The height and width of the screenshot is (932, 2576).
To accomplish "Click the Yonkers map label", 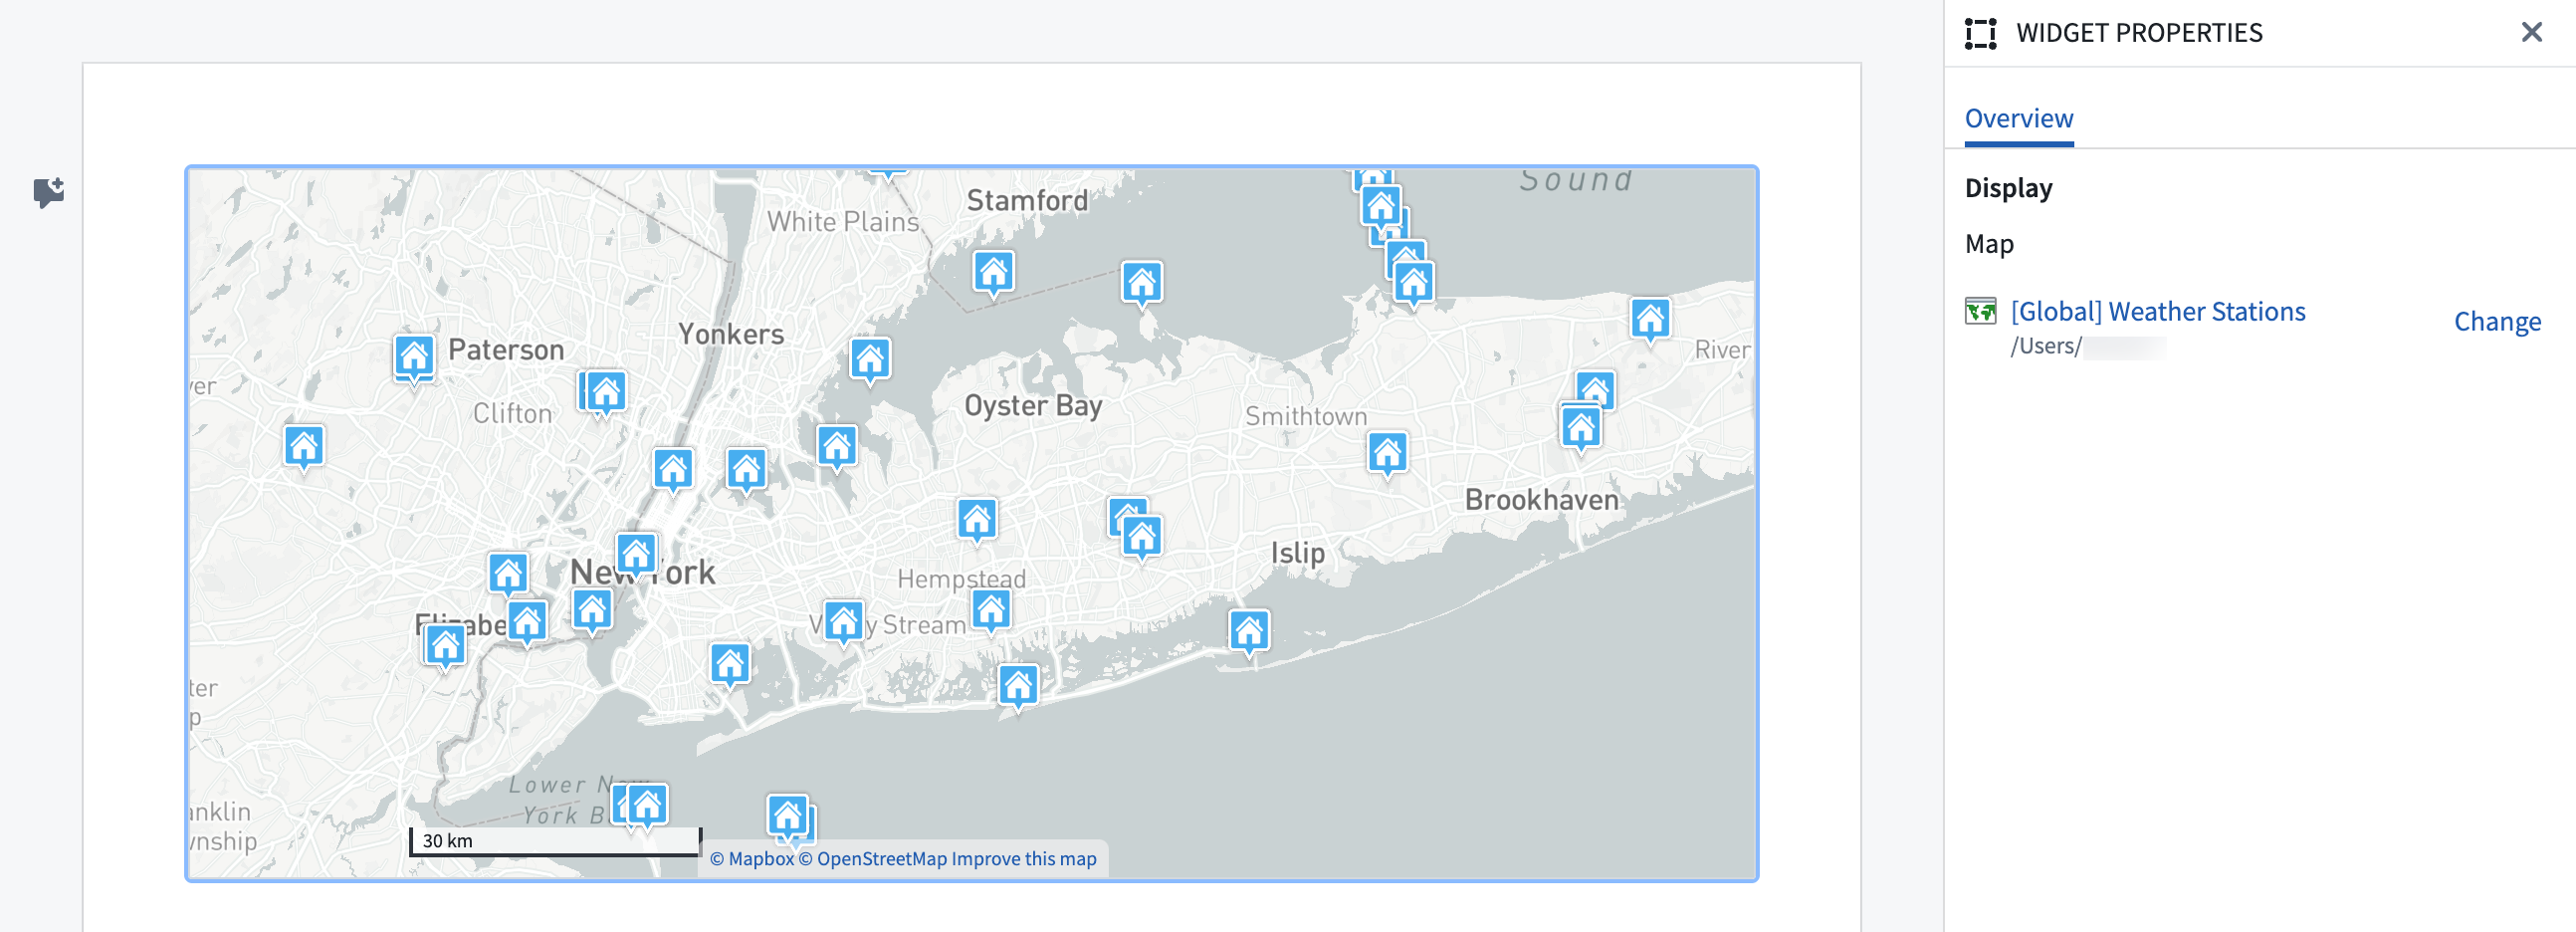I will tap(731, 334).
